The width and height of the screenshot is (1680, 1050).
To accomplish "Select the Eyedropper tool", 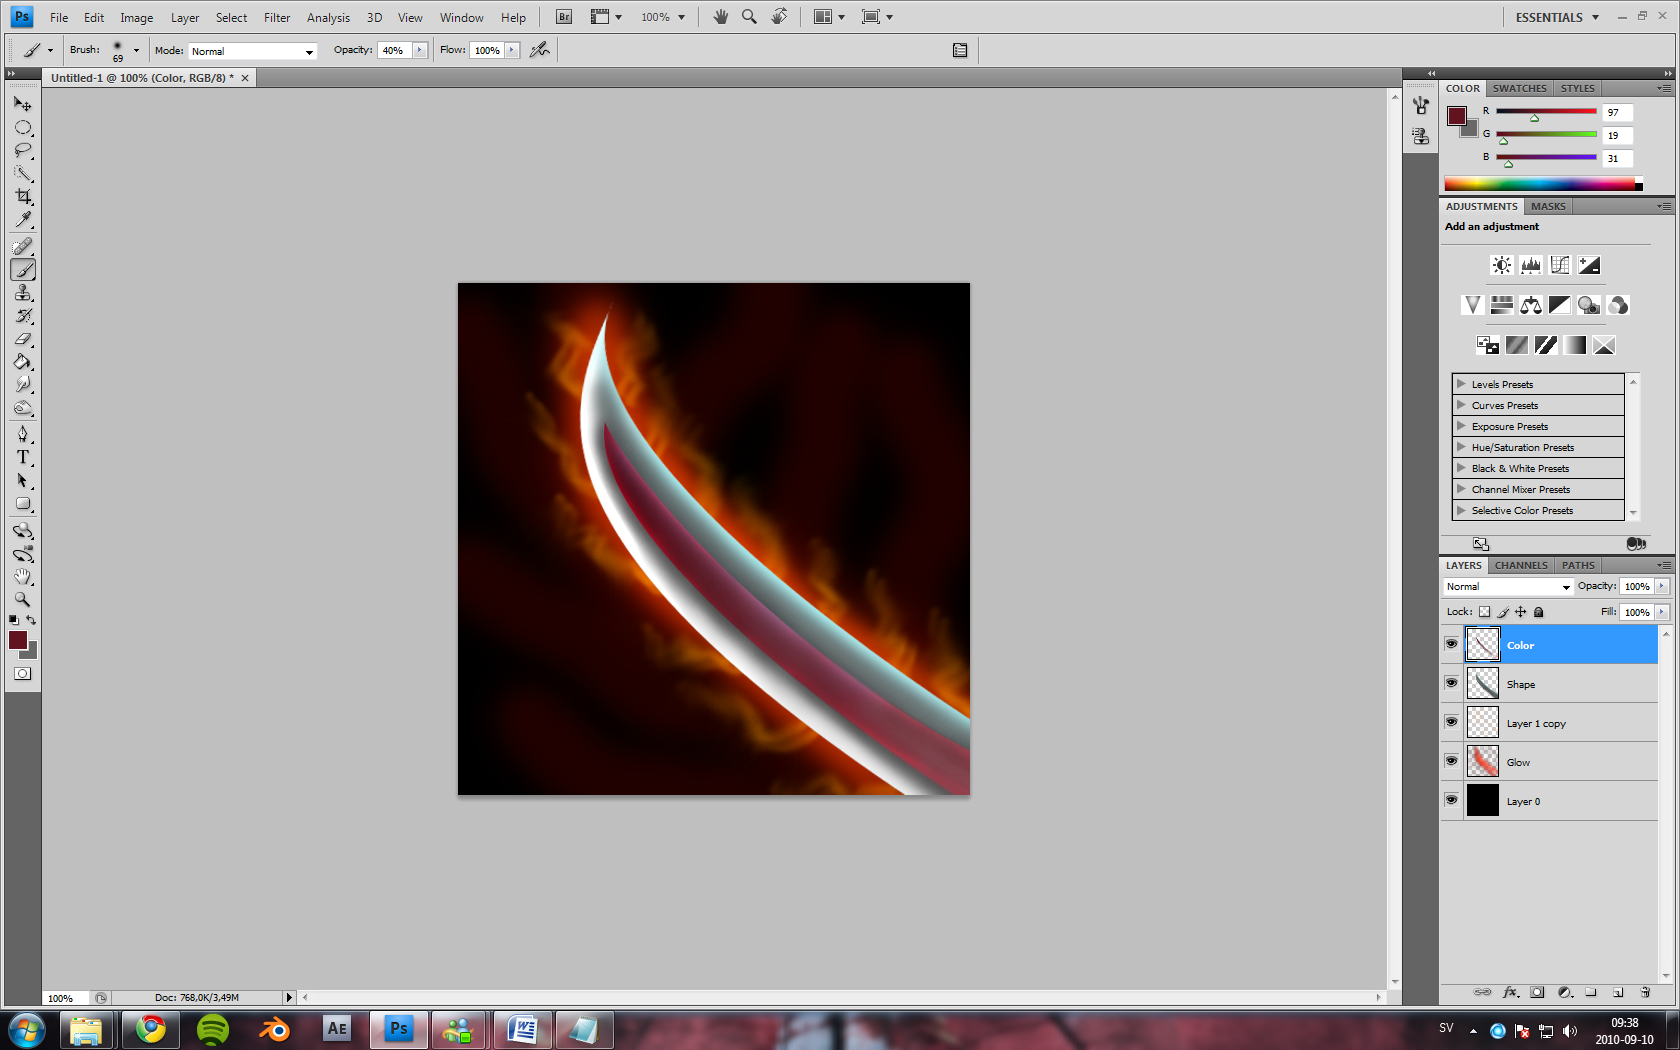I will click(x=22, y=219).
